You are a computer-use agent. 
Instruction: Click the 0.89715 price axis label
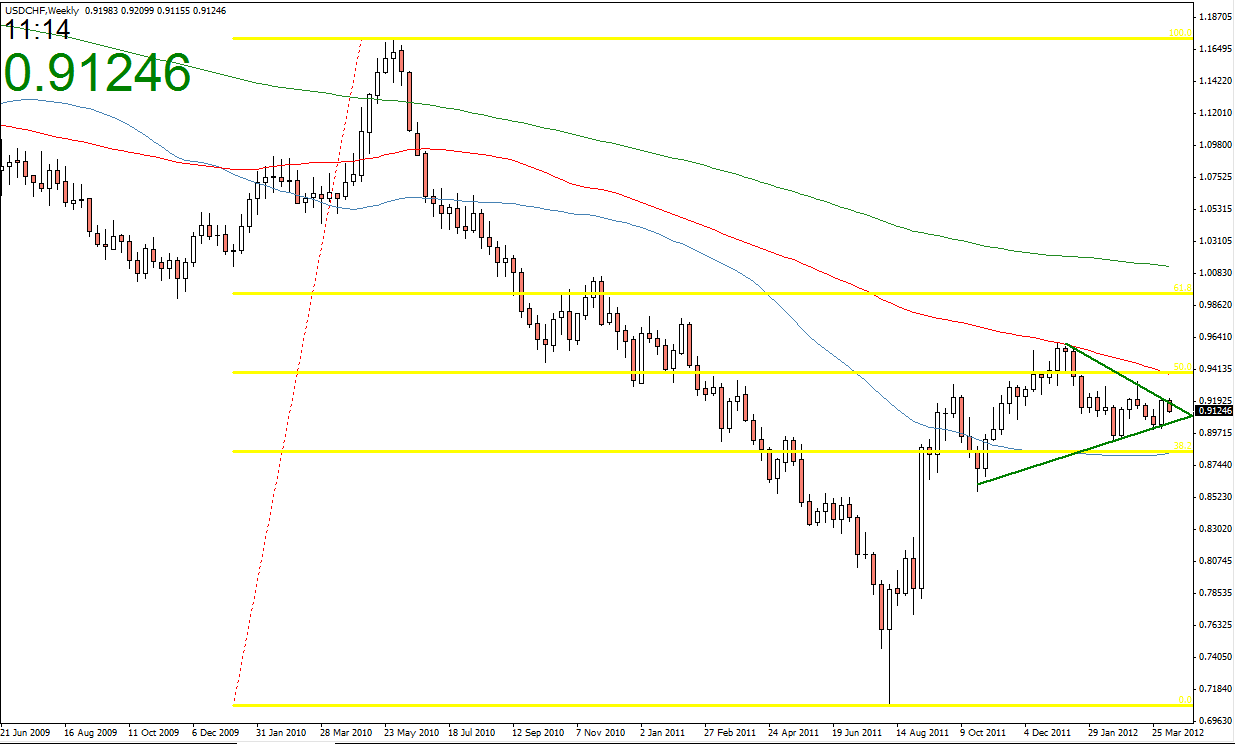[x=1215, y=433]
